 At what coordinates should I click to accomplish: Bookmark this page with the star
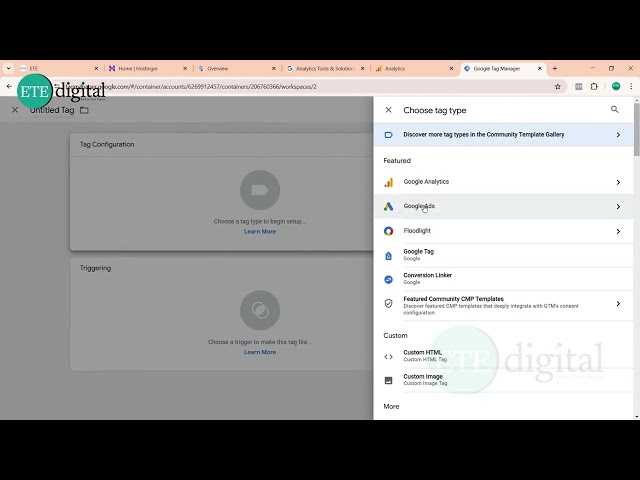558,87
